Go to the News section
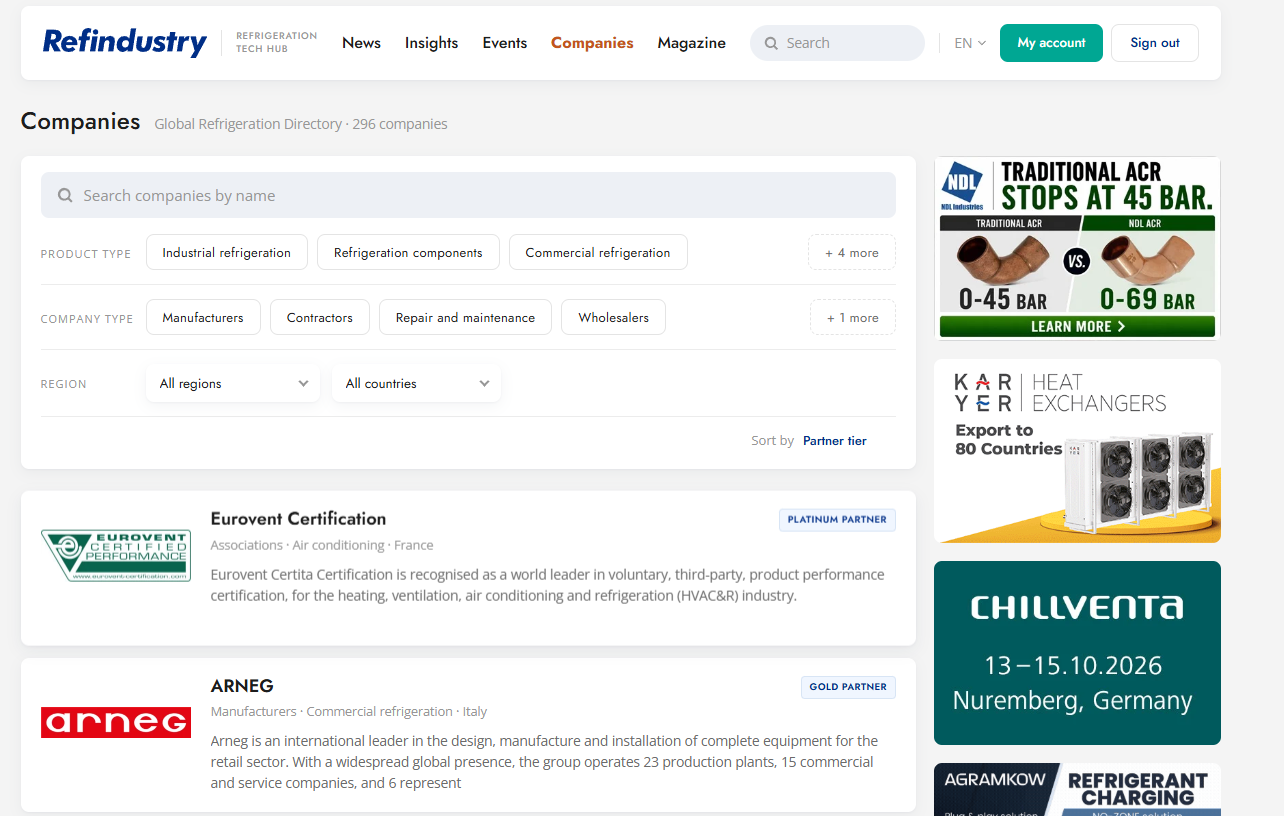Image resolution: width=1284 pixels, height=816 pixels. (361, 43)
